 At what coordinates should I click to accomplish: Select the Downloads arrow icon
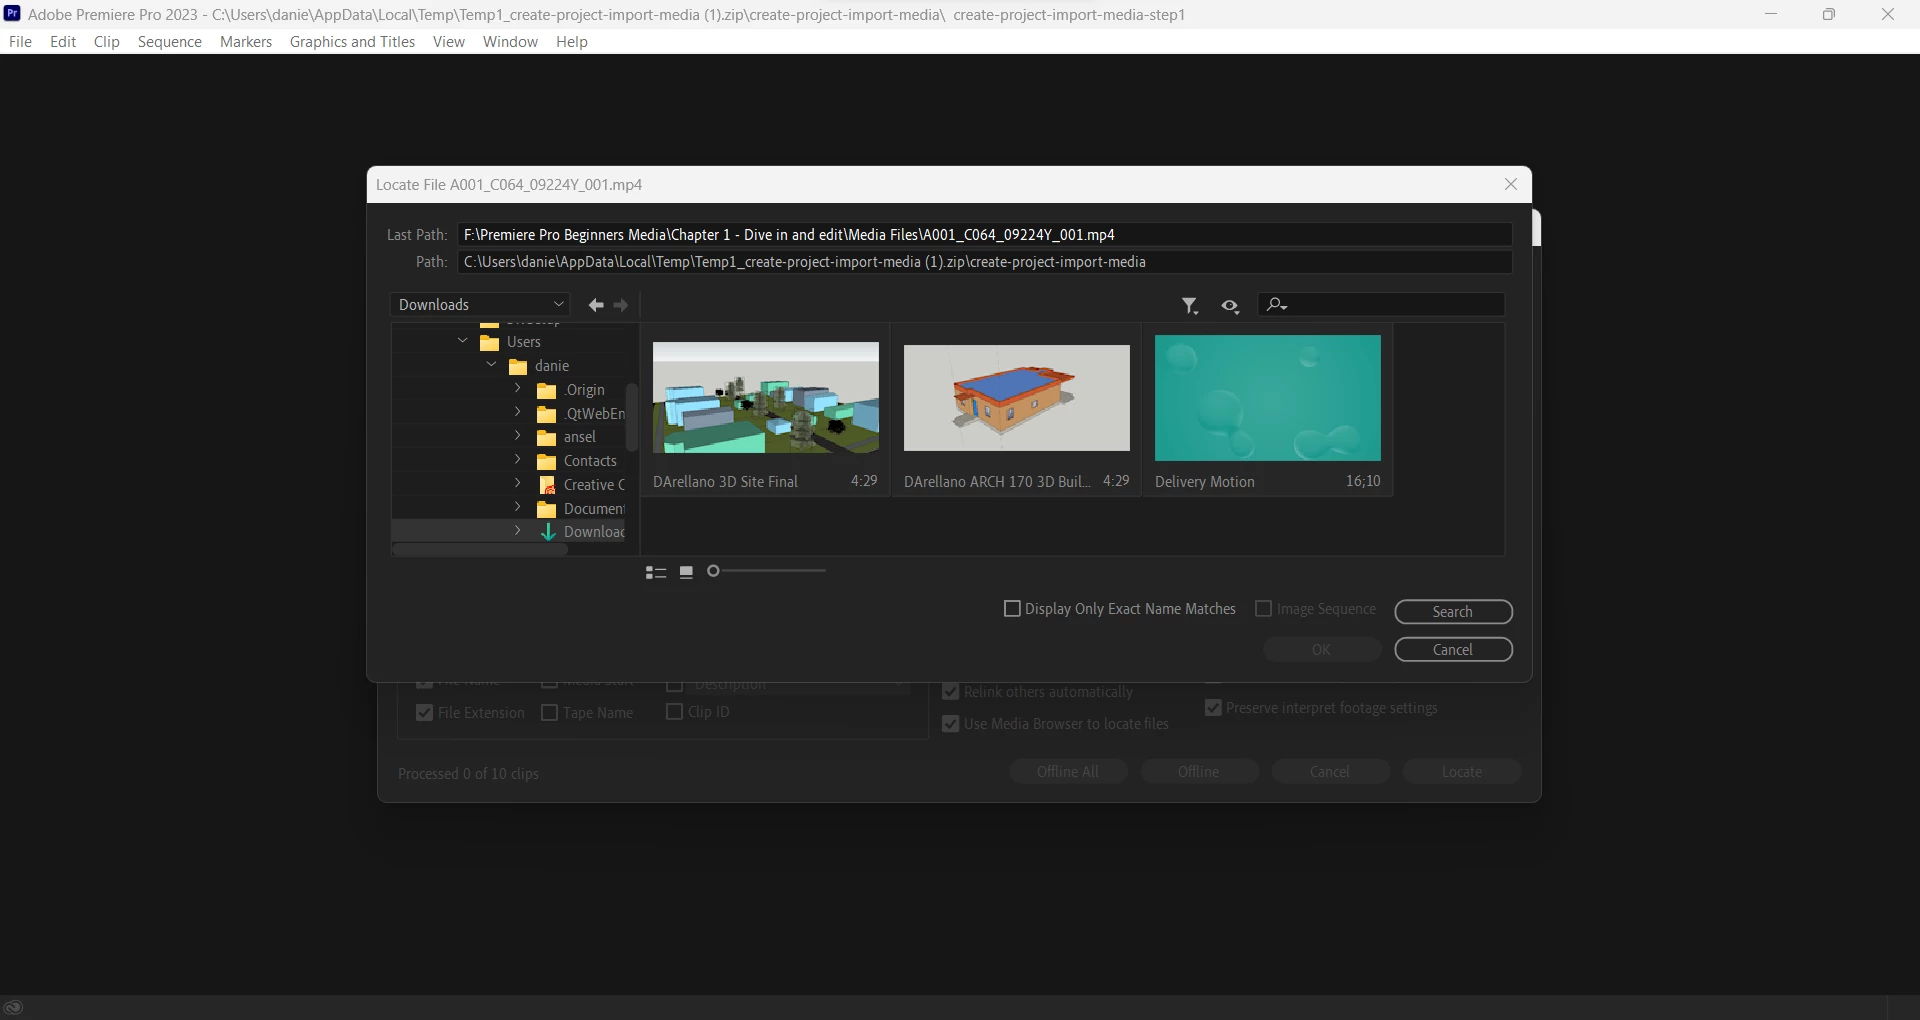pyautogui.click(x=548, y=532)
